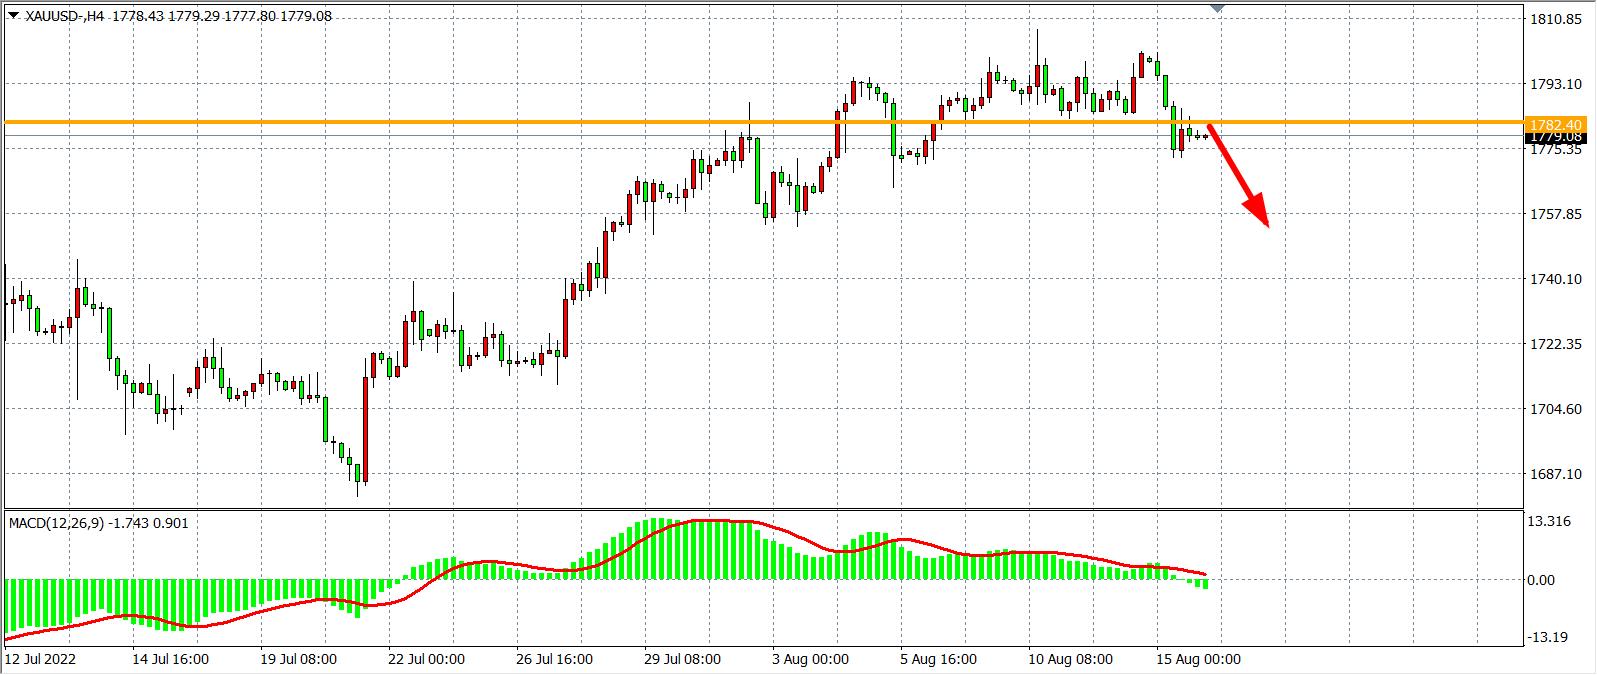Click the 12 Jul 2022 date label
1597x675 pixels.
40,659
